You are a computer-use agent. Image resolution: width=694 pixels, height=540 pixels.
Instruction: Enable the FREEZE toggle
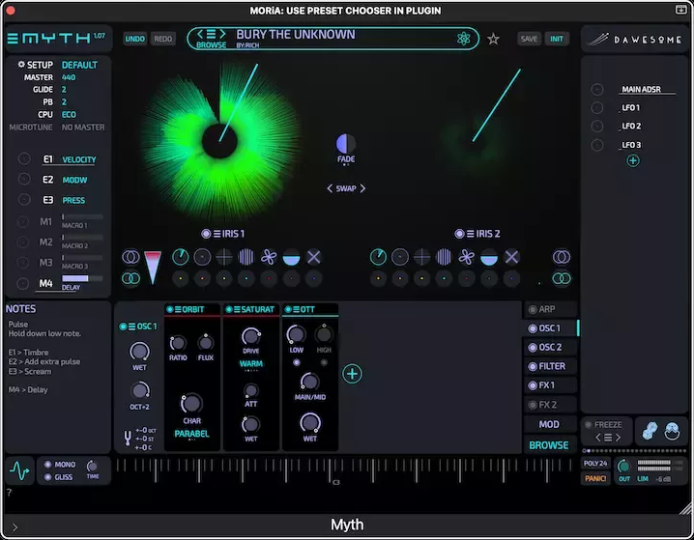point(588,424)
